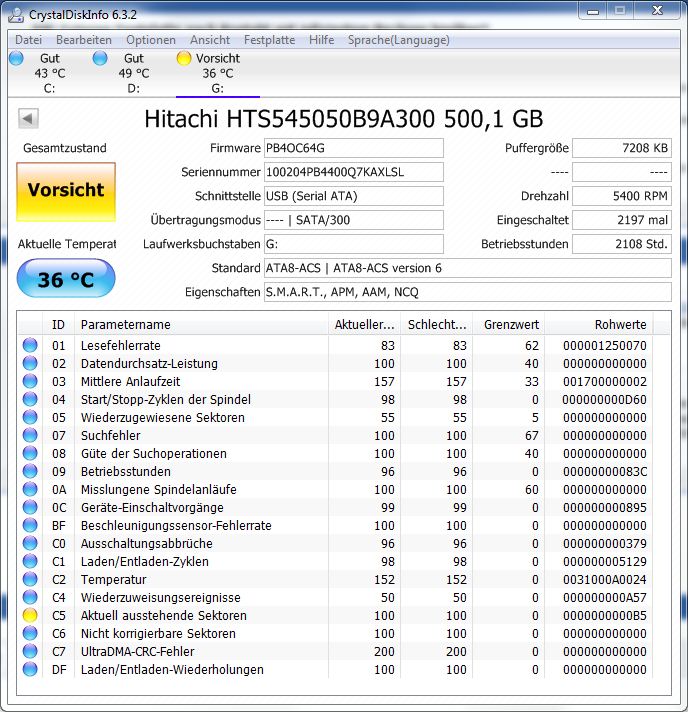This screenshot has height=712, width=688.
Task: Click status orb for Güte der Suchoperationen
Action: point(30,454)
